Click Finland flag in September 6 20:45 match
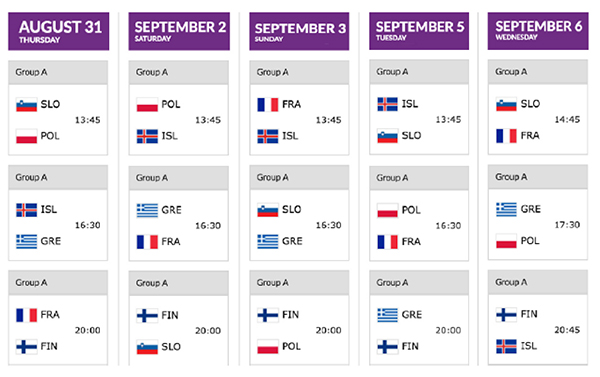Viewport: 600px width, 377px height. [x=506, y=315]
